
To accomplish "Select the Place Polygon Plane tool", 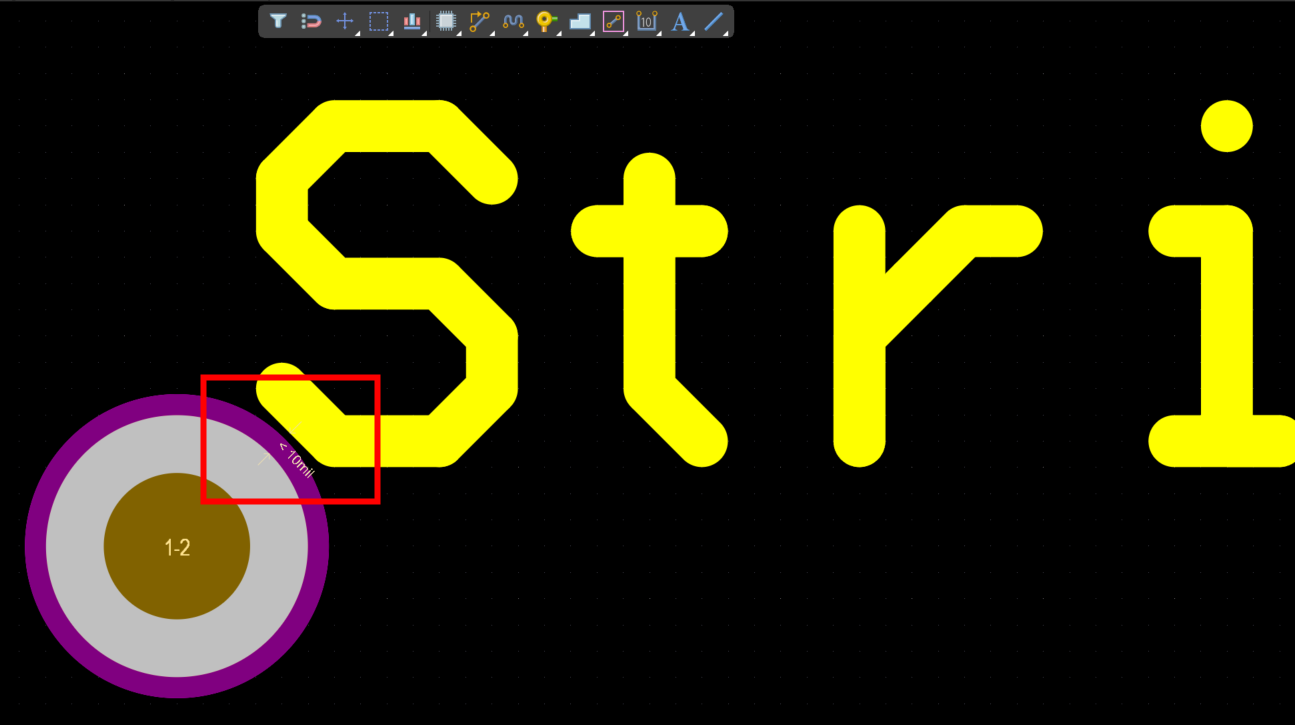I will (580, 21).
